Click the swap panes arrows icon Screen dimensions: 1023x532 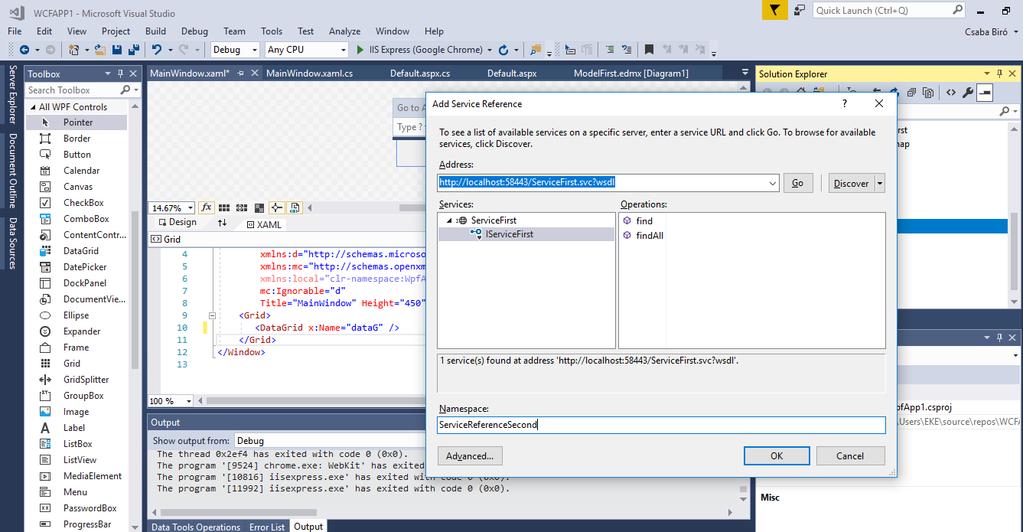tap(222, 223)
